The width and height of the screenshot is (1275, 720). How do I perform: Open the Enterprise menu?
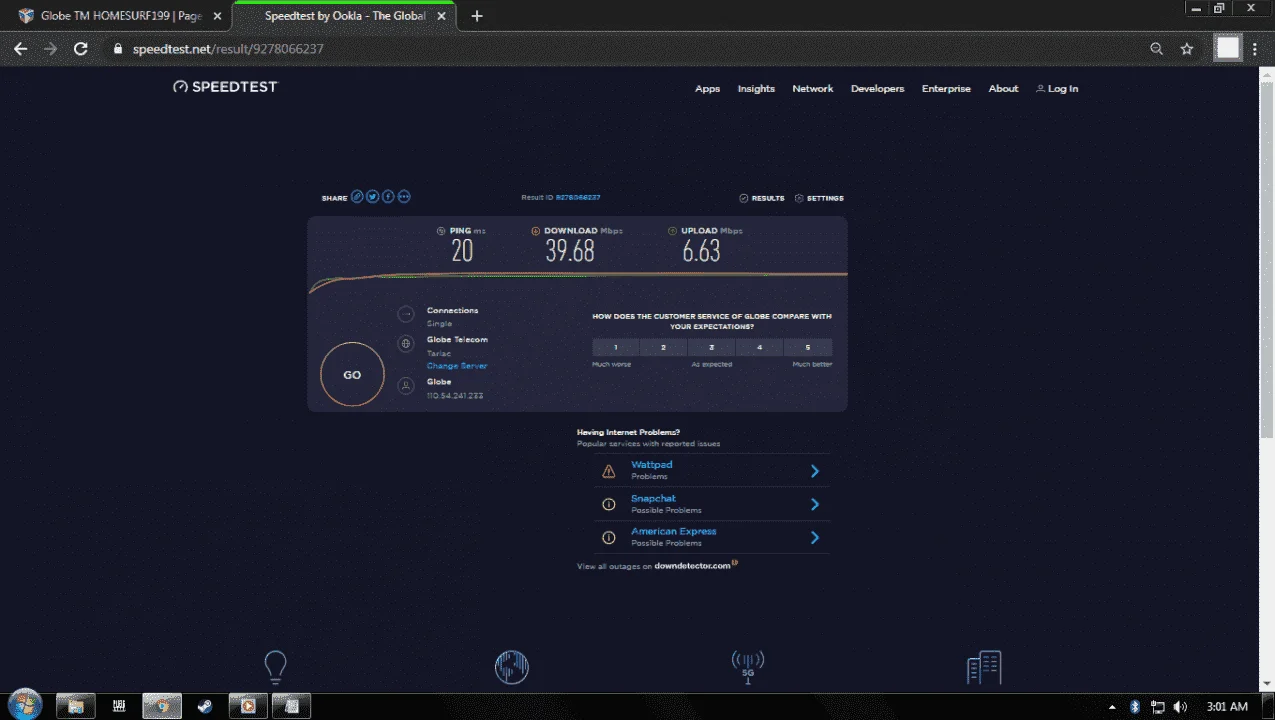(946, 88)
